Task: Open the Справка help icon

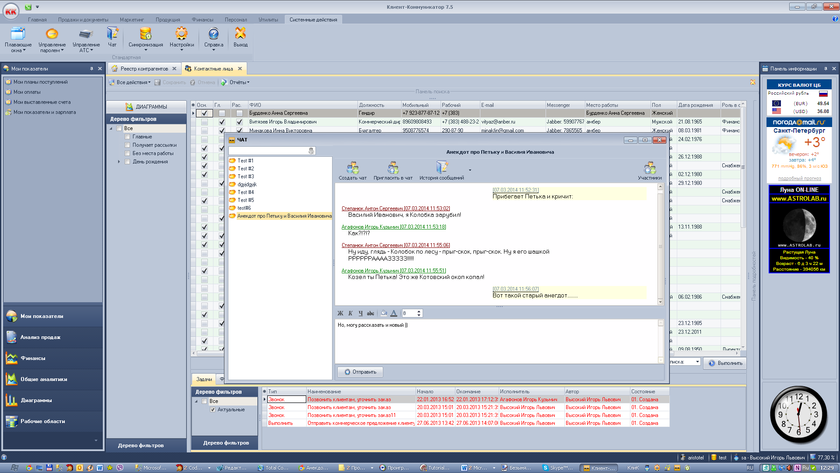Action: pos(213,36)
